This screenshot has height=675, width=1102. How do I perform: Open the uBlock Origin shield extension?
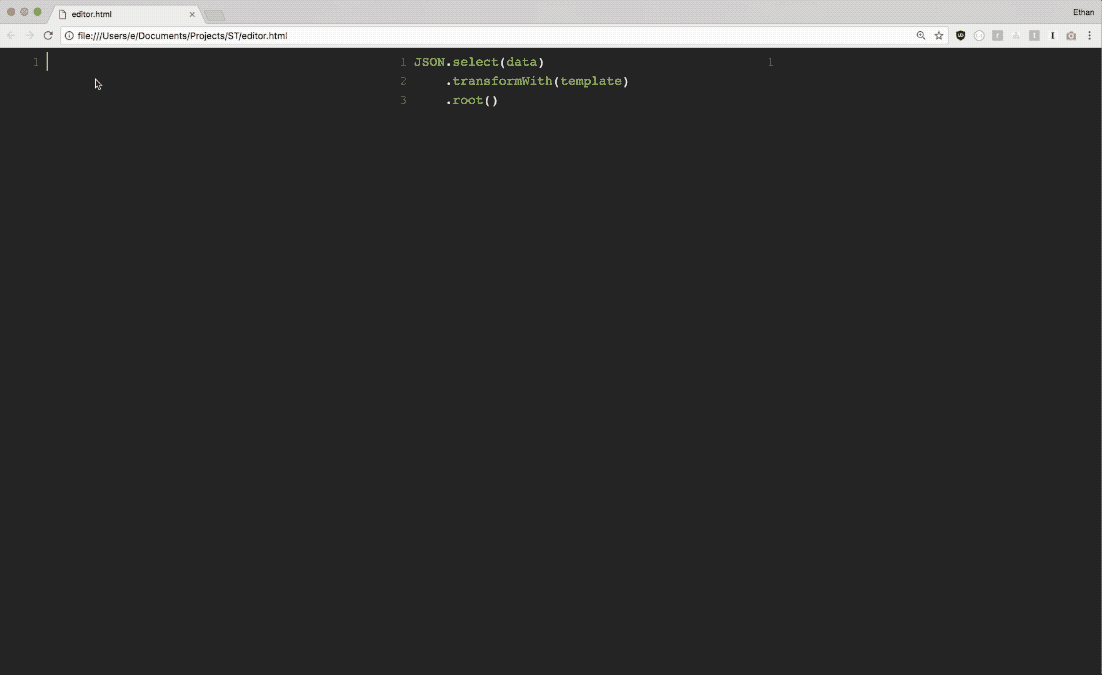(961, 35)
